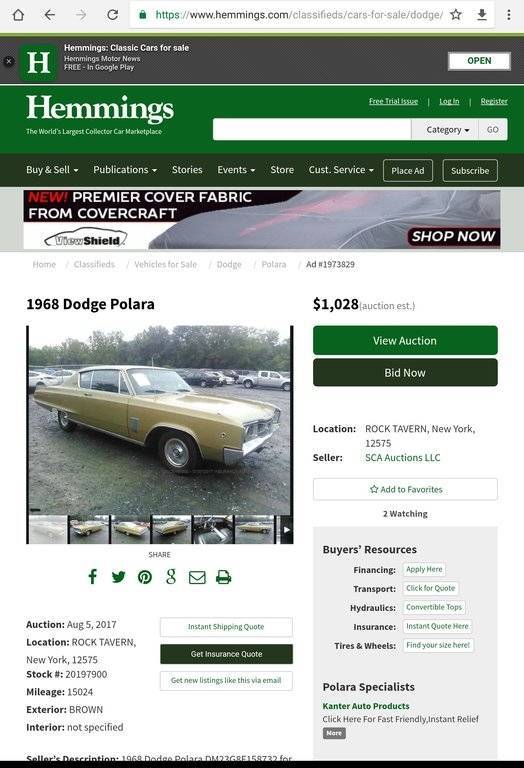Expand the Buy & Sell menu
This screenshot has width=524, height=768.
[x=52, y=170]
